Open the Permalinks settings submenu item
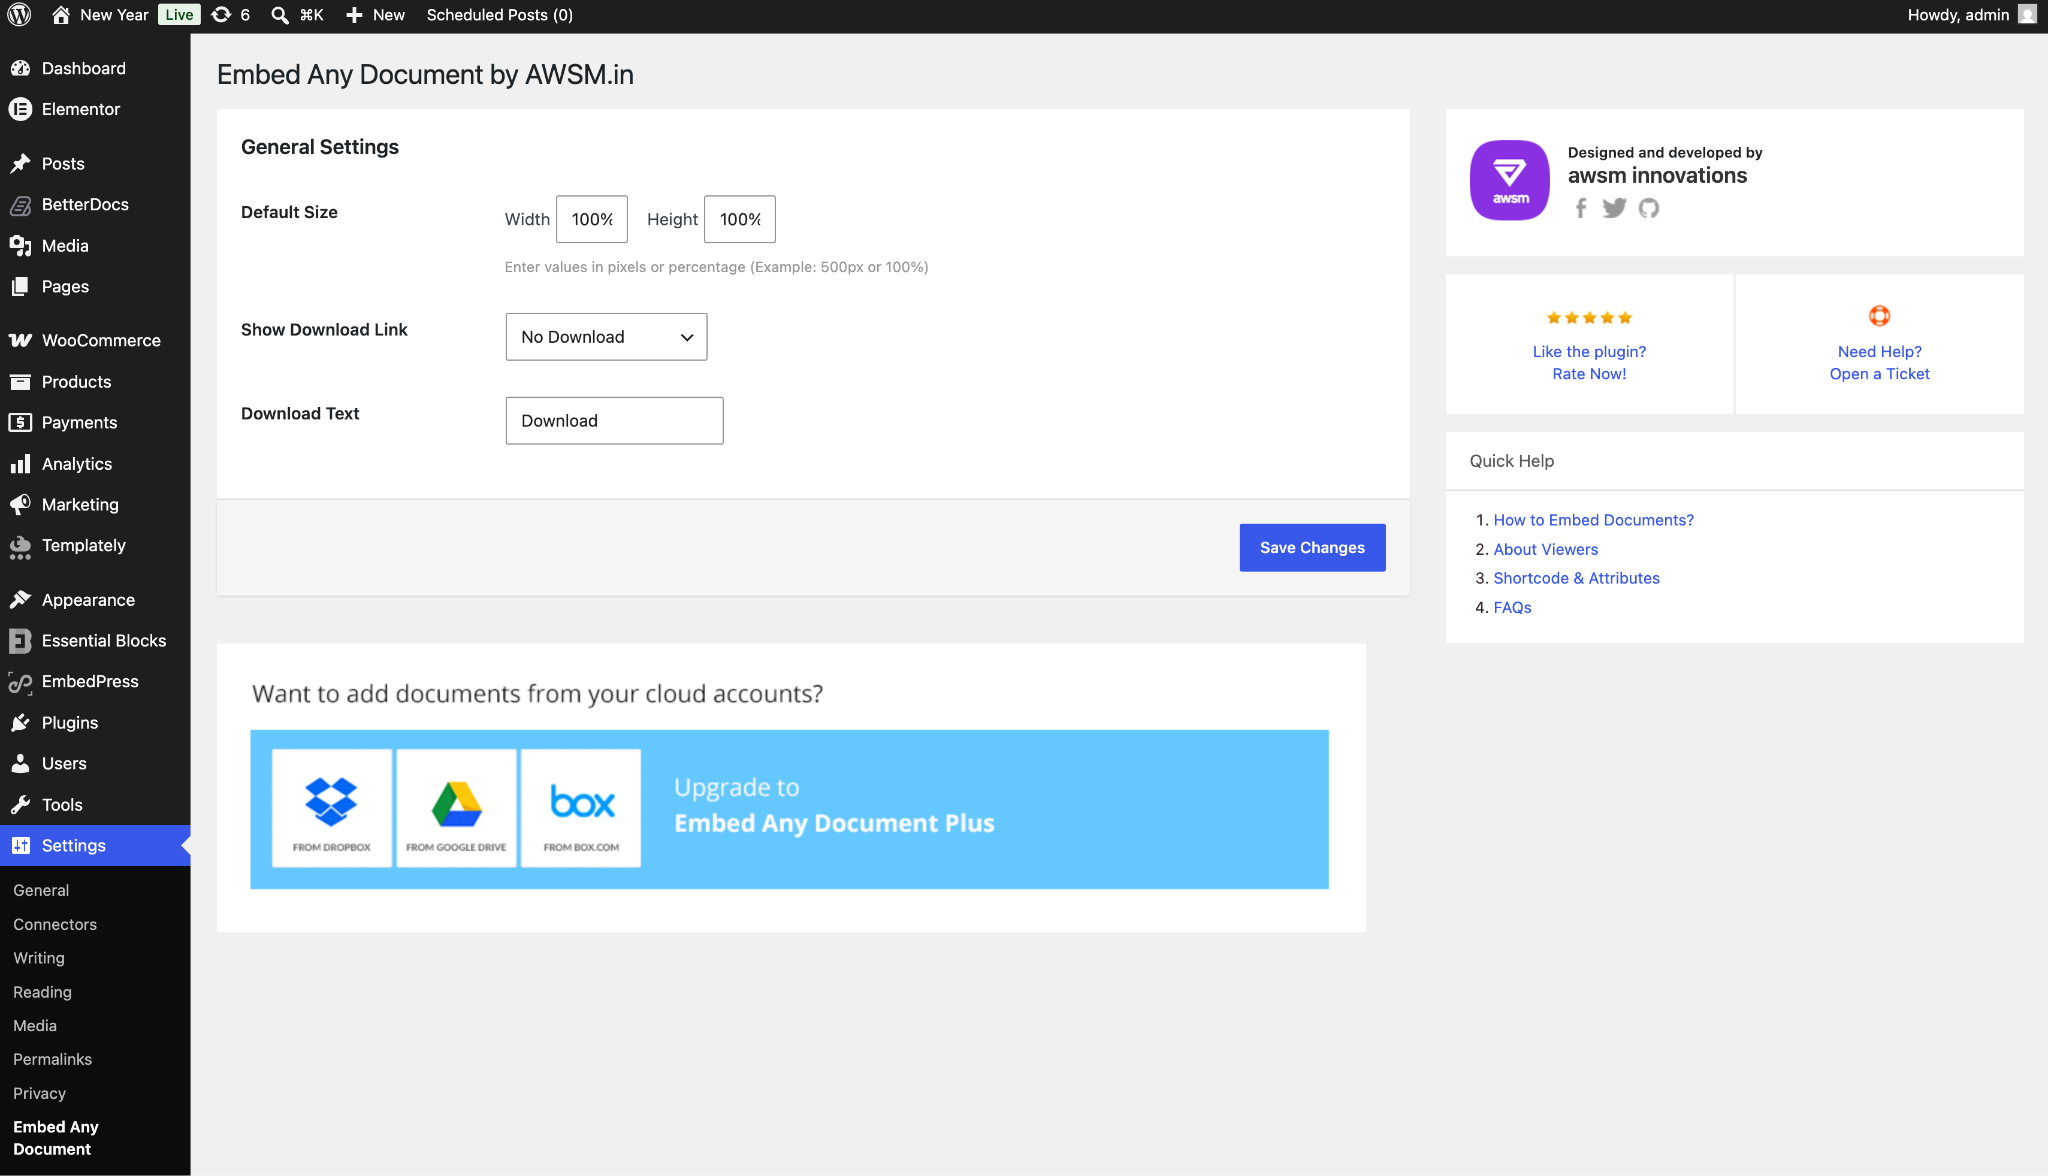2048x1176 pixels. 52,1059
